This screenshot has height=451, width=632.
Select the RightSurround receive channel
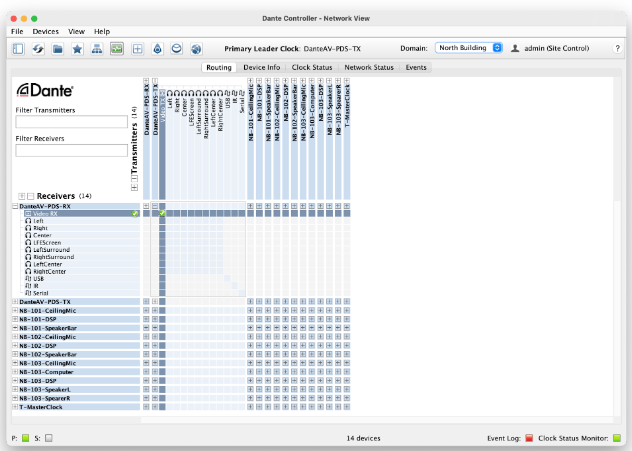click(x=80, y=257)
